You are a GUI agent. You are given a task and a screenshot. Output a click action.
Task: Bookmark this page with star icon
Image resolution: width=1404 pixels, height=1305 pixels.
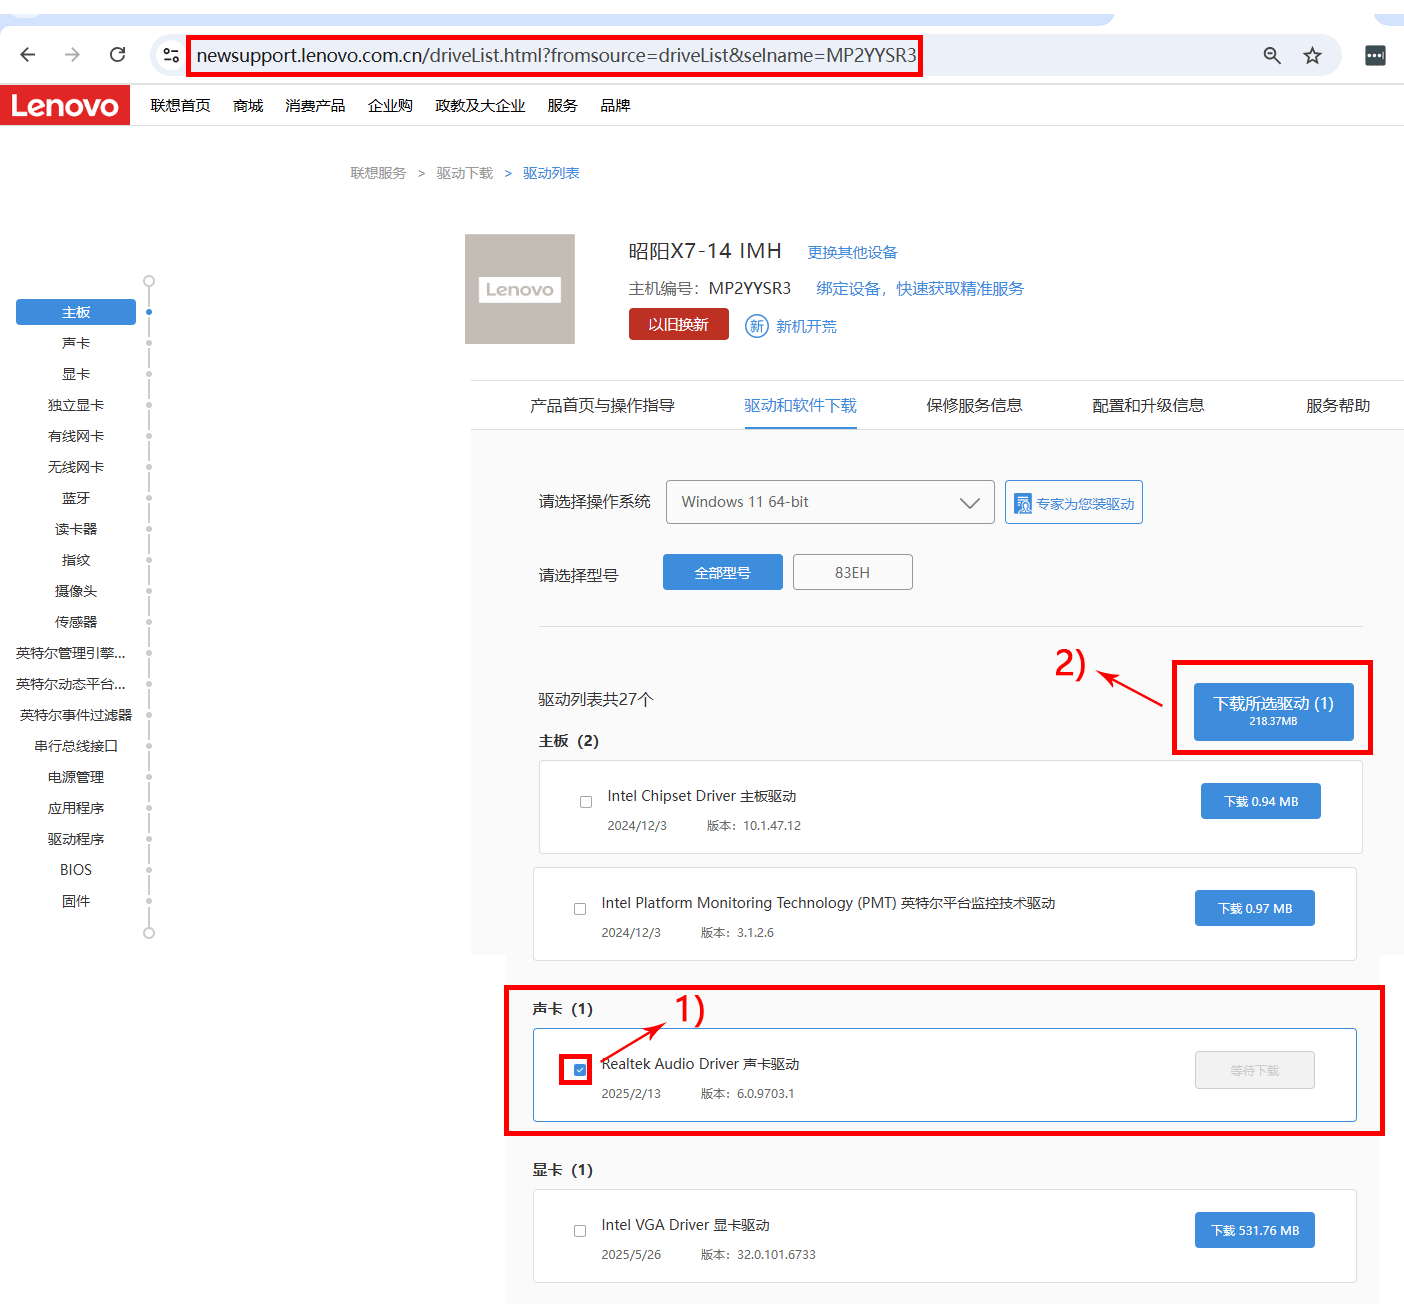pyautogui.click(x=1313, y=55)
